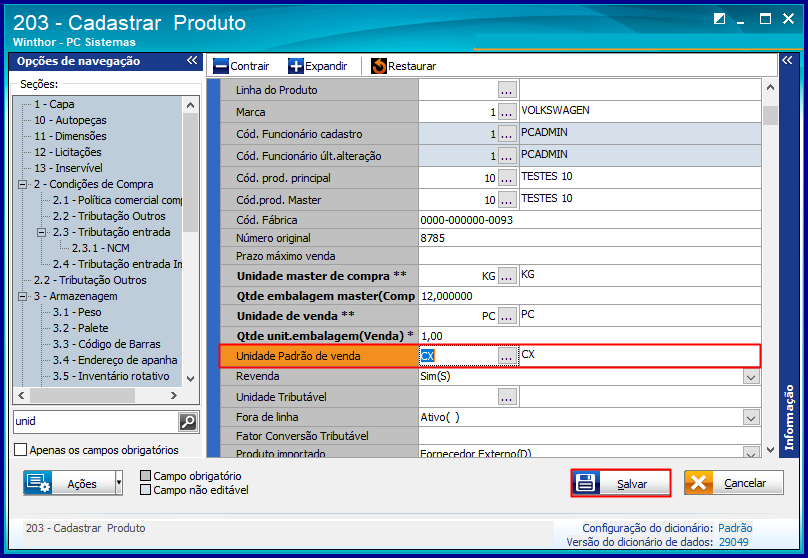
Task: Select 2.1 - Política comercial section
Action: tap(117, 200)
